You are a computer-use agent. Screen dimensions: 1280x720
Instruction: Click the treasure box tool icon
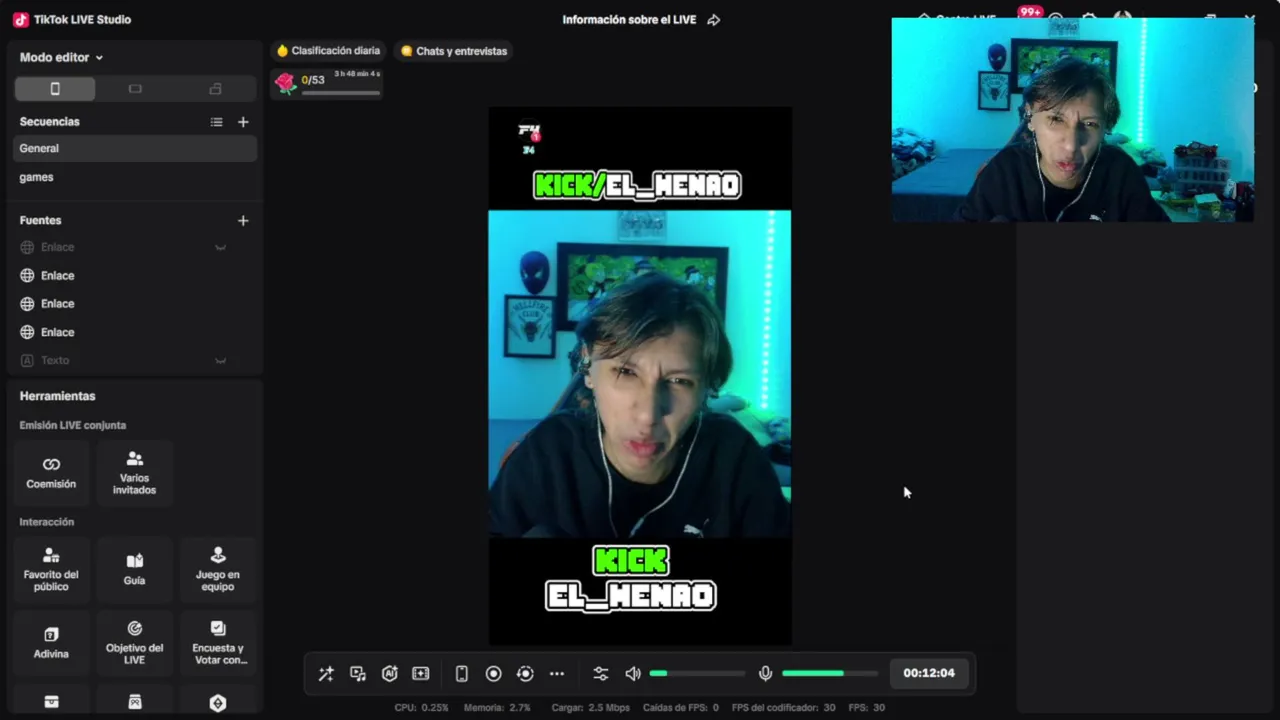[x=51, y=702]
